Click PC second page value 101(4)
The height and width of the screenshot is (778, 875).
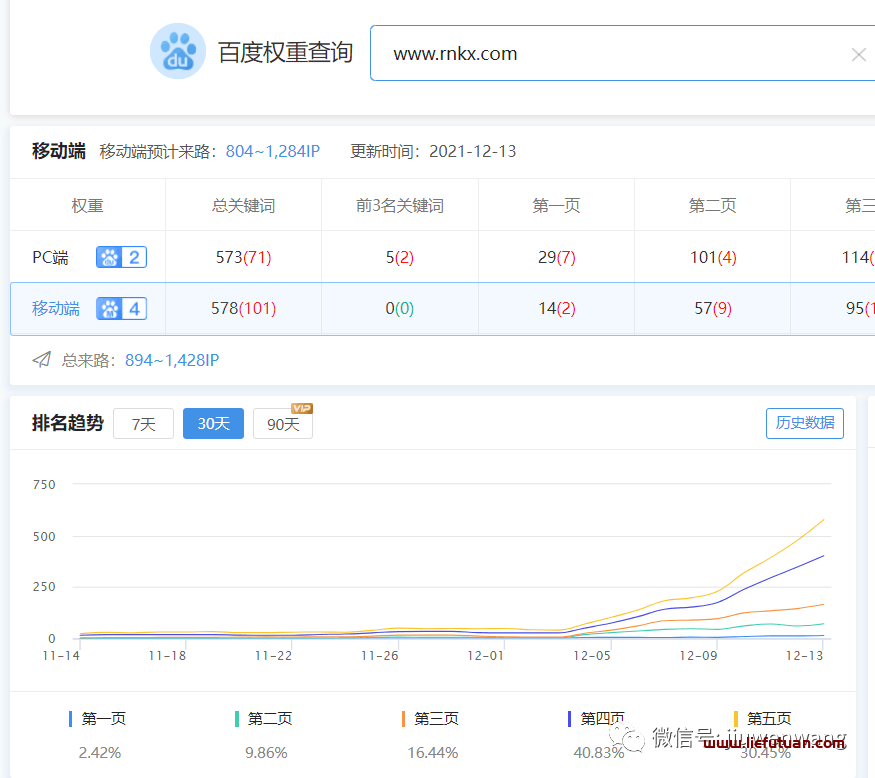(x=713, y=257)
